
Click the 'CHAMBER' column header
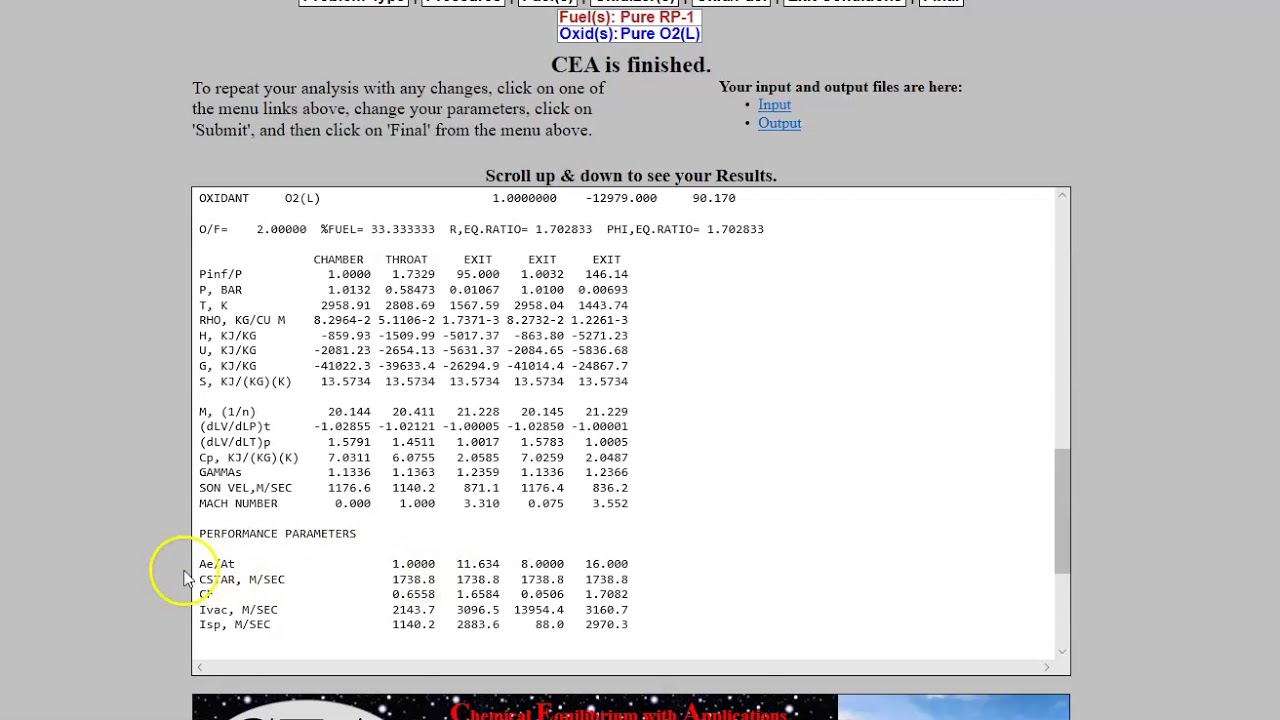click(338, 259)
